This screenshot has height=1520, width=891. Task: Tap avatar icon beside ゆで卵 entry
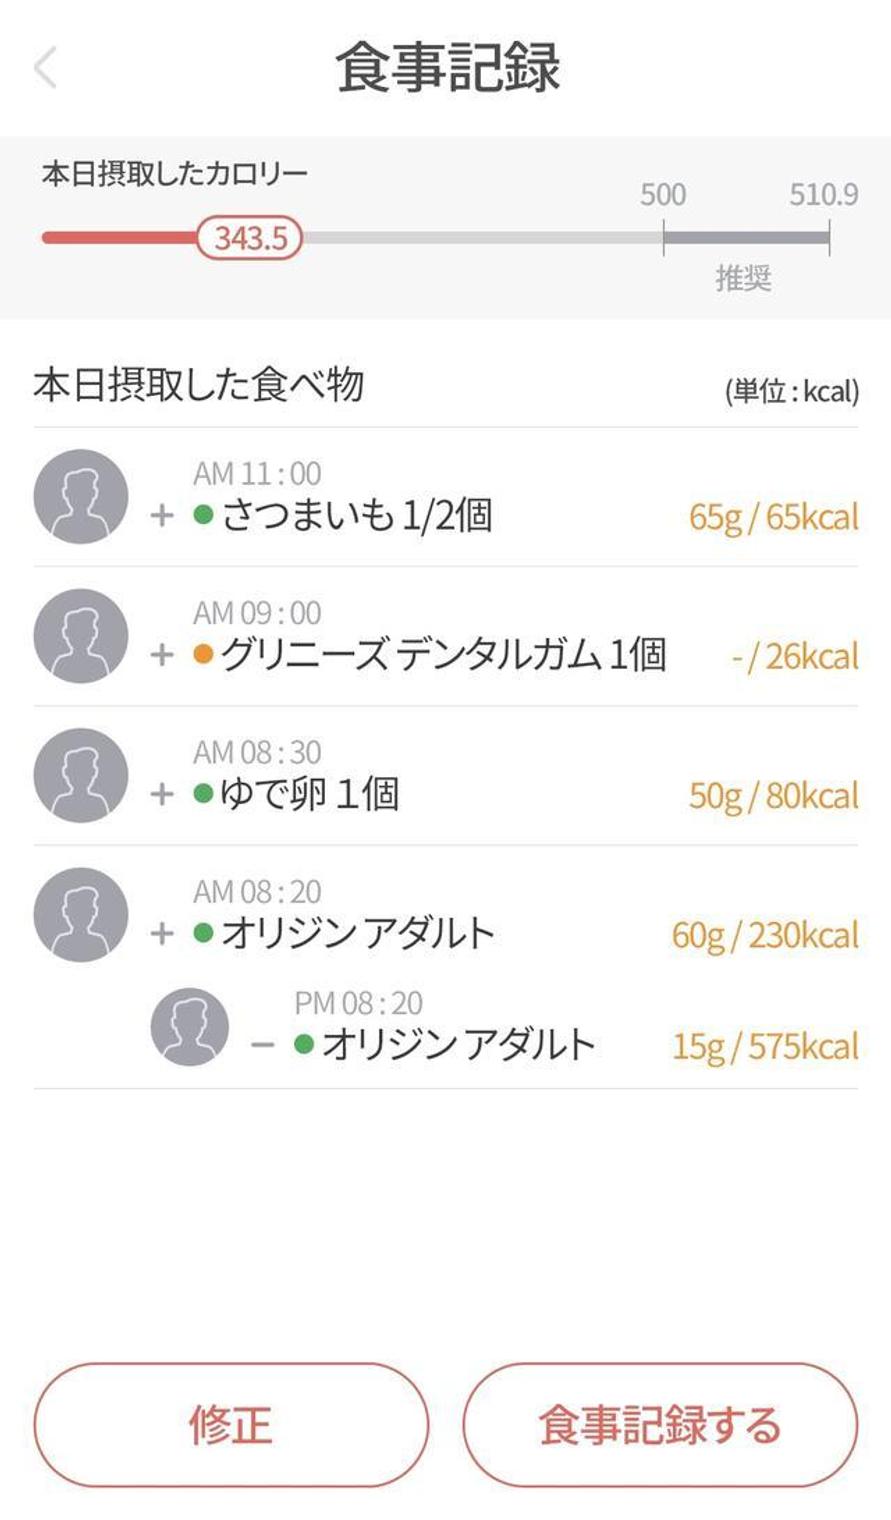81,775
